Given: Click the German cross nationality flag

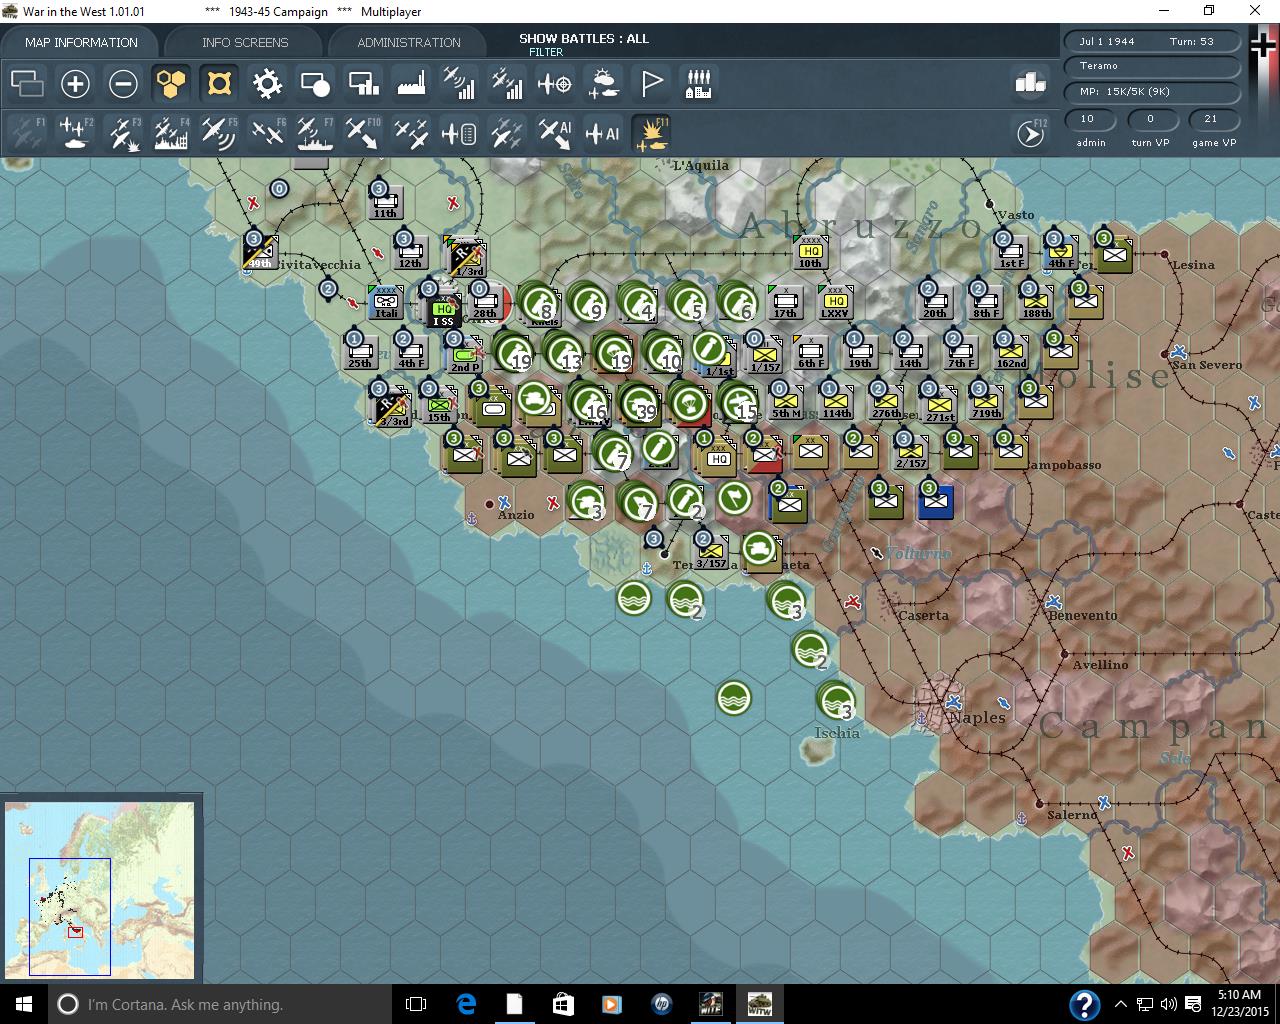Looking at the screenshot, I should [1264, 45].
